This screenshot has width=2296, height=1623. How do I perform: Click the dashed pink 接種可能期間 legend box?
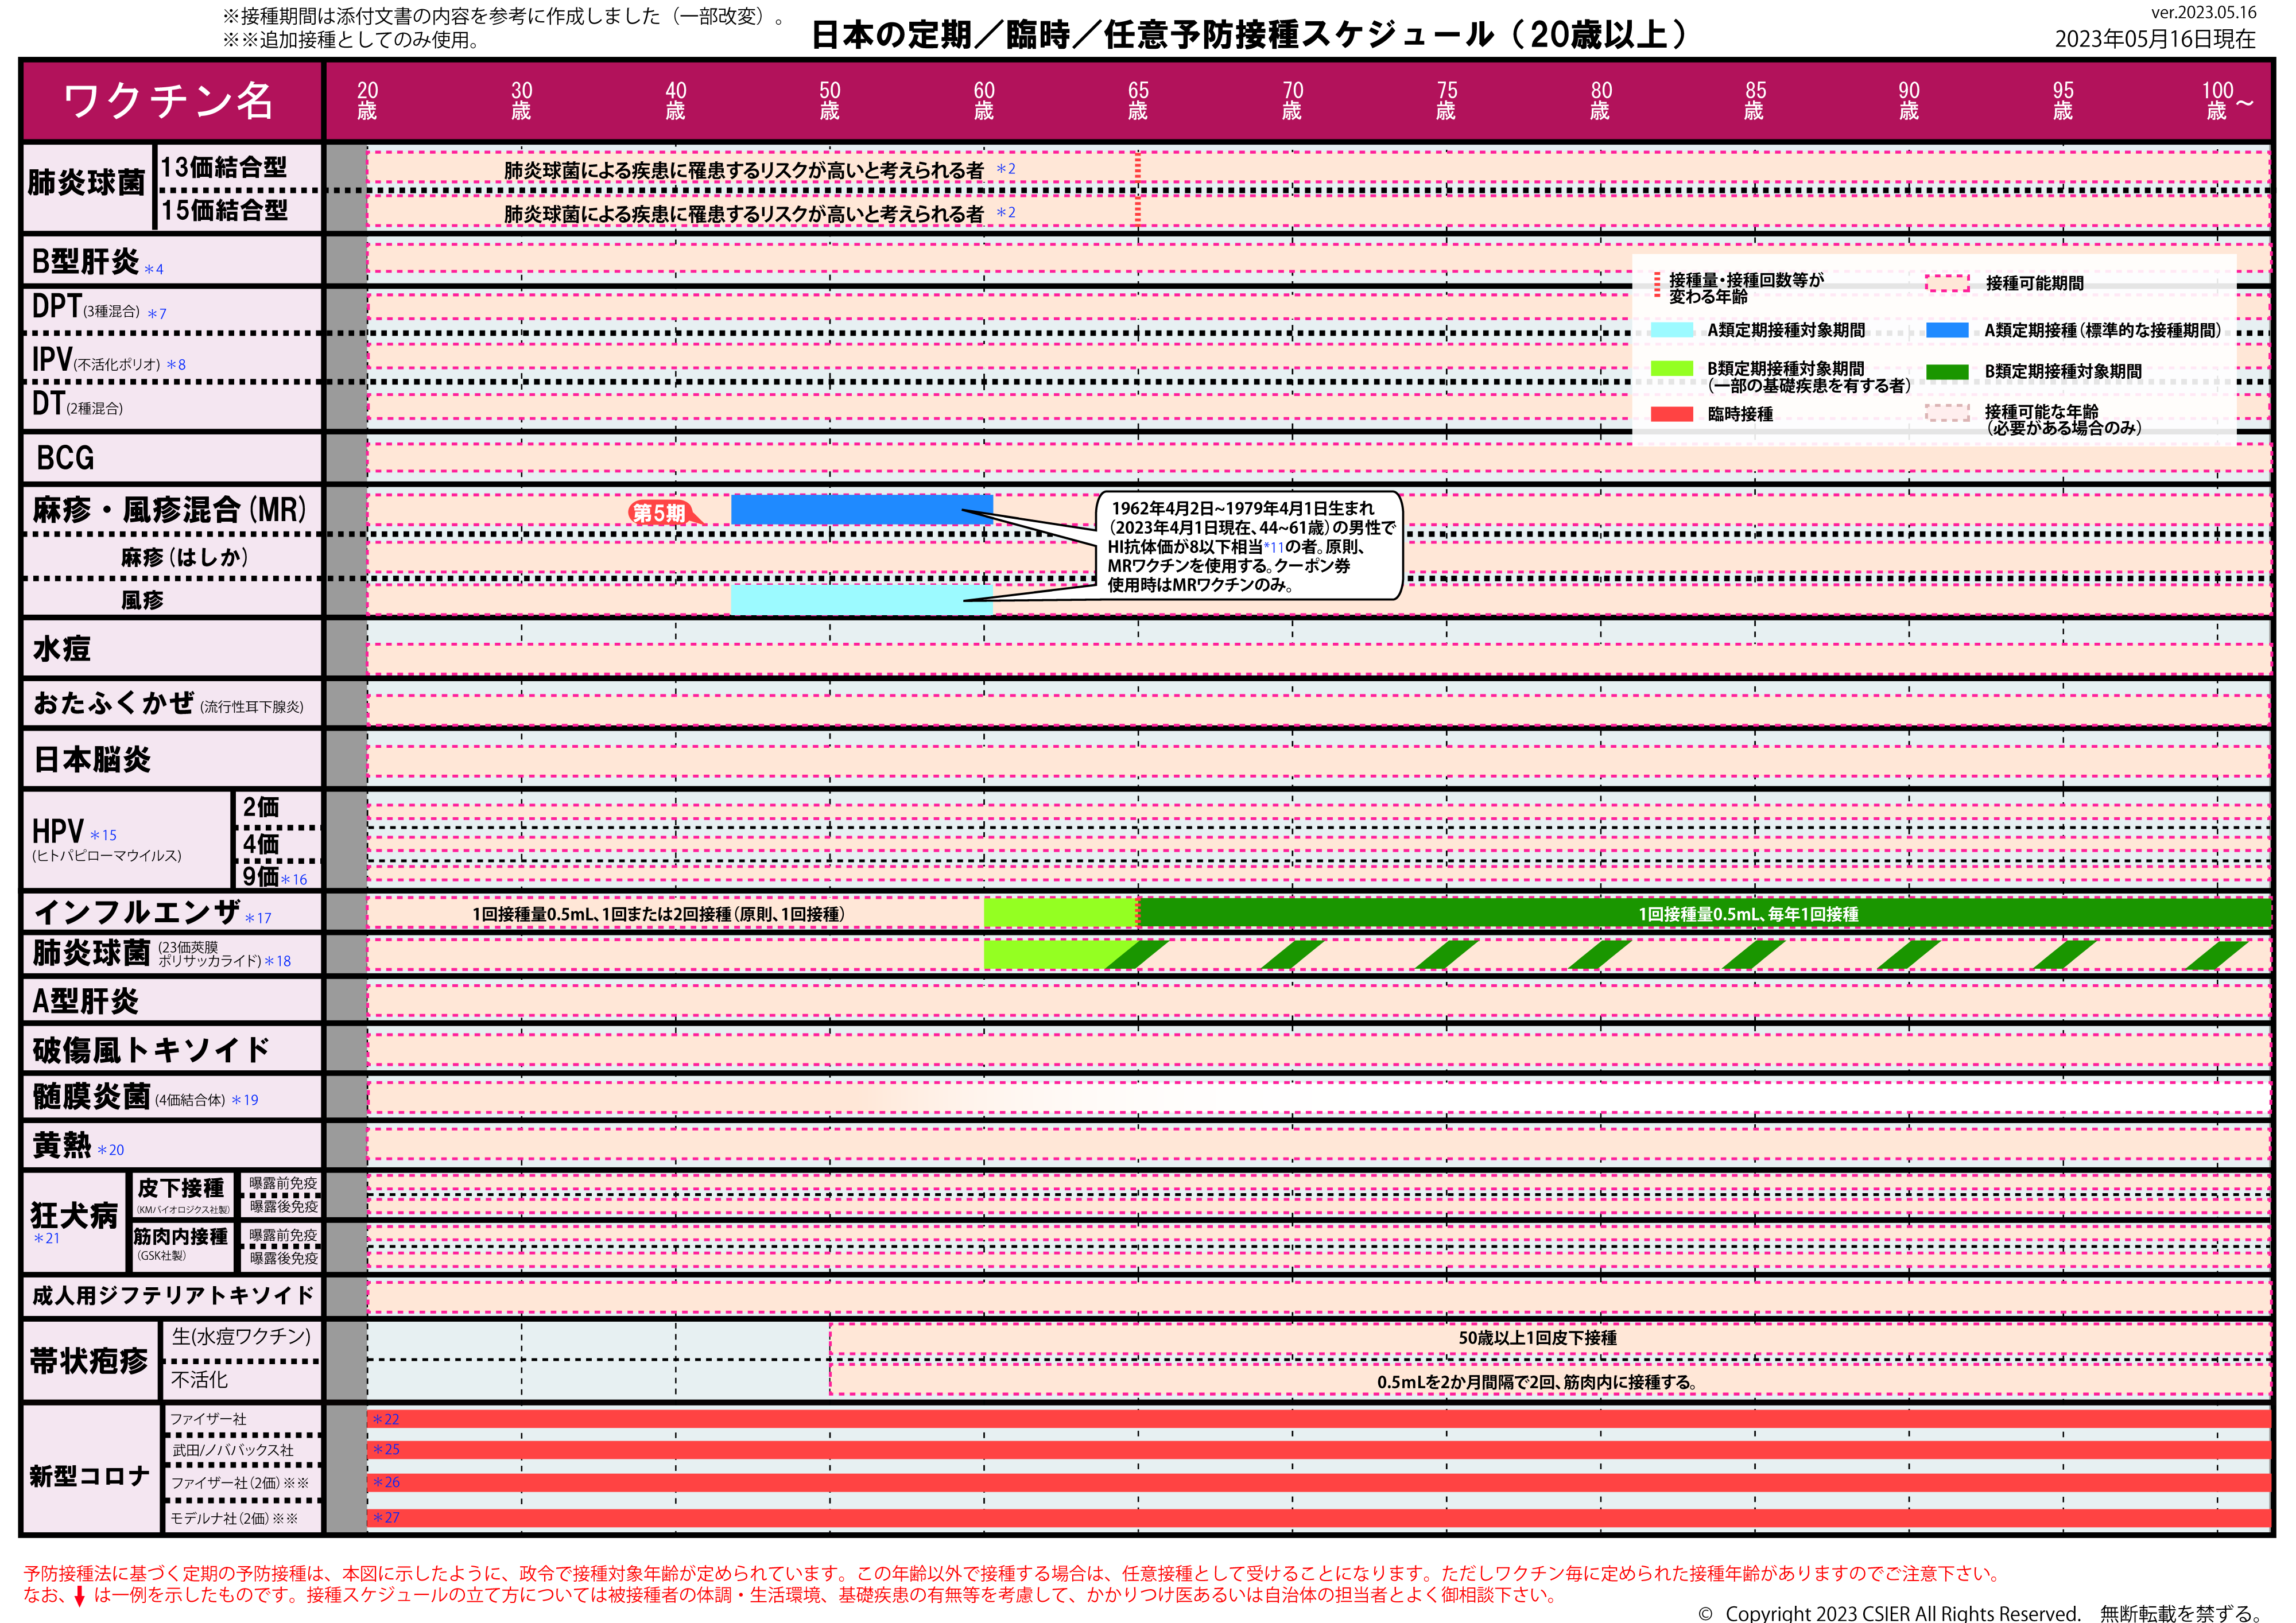point(1947,283)
